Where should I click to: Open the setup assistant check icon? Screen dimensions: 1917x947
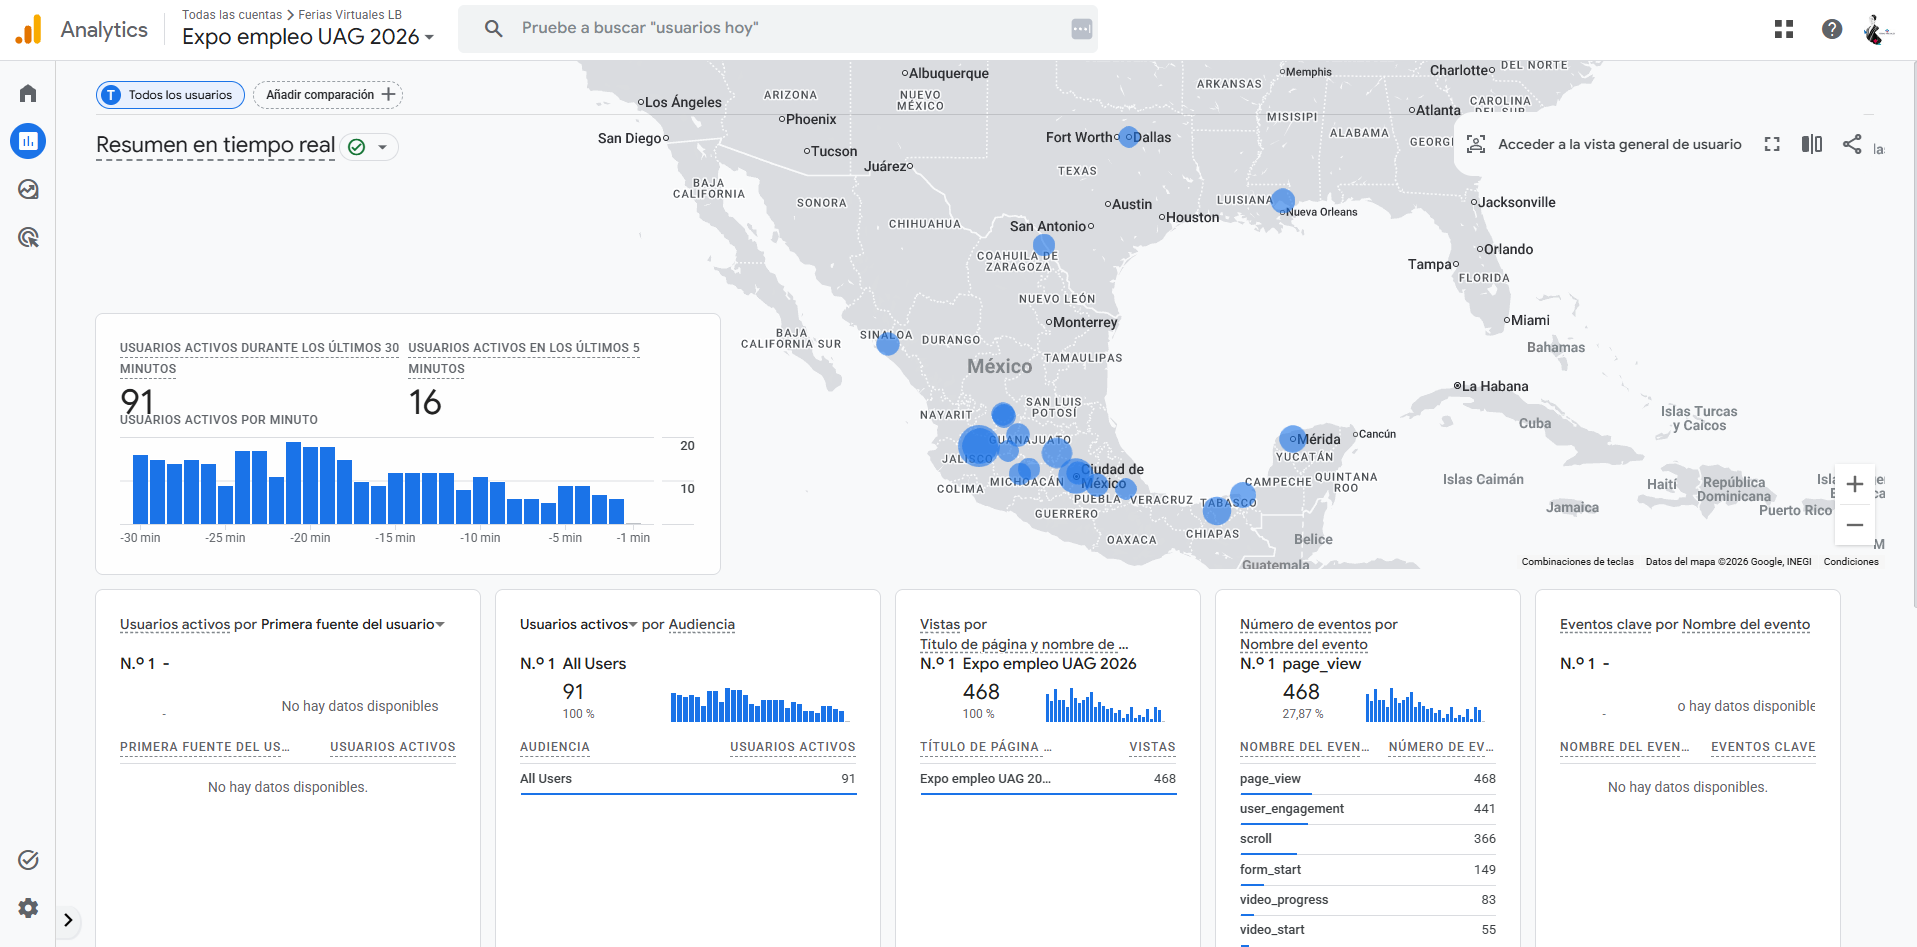28,860
